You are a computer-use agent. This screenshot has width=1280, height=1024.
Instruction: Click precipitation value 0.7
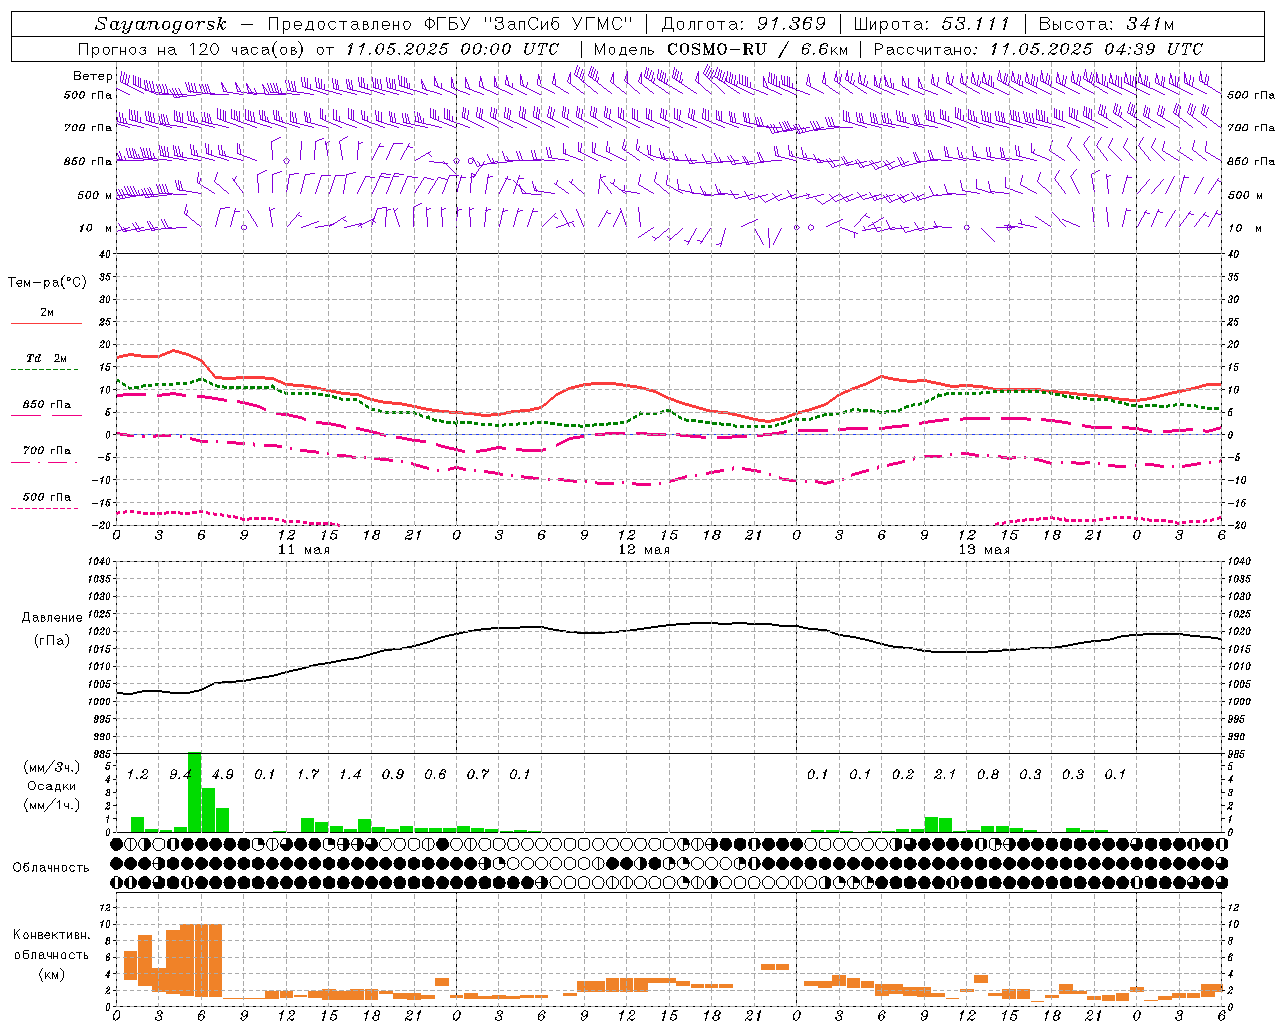(x=478, y=774)
